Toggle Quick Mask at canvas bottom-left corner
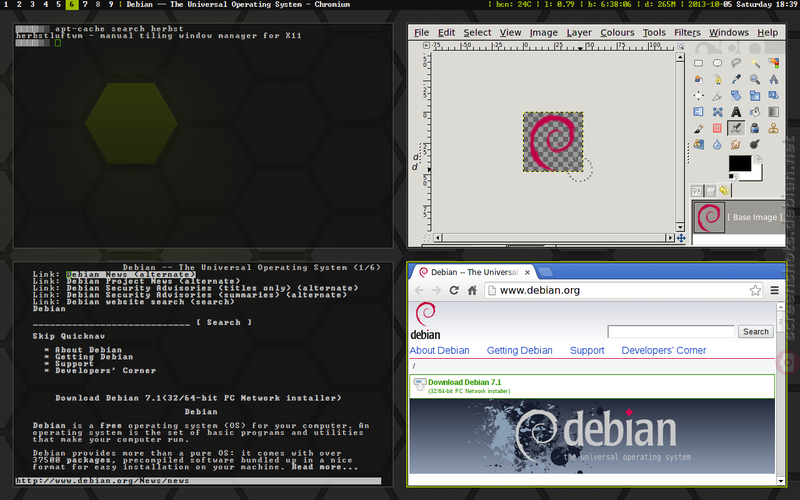This screenshot has width=800, height=500. pos(427,238)
